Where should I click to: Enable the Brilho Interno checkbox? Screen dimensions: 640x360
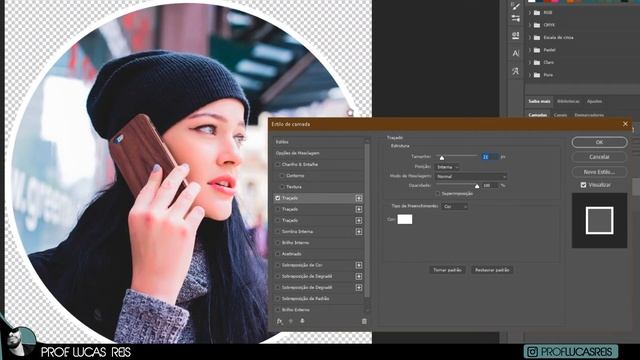[x=278, y=242]
